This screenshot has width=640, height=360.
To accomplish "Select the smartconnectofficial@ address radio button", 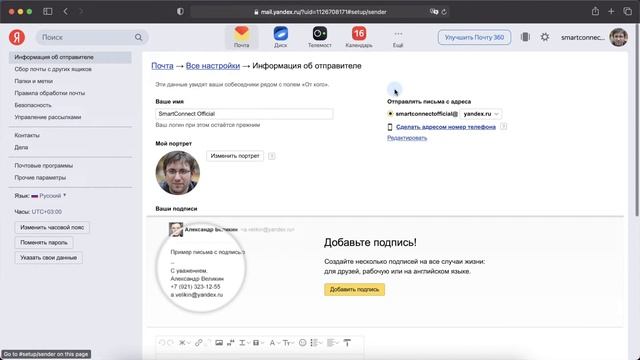I will (x=390, y=114).
